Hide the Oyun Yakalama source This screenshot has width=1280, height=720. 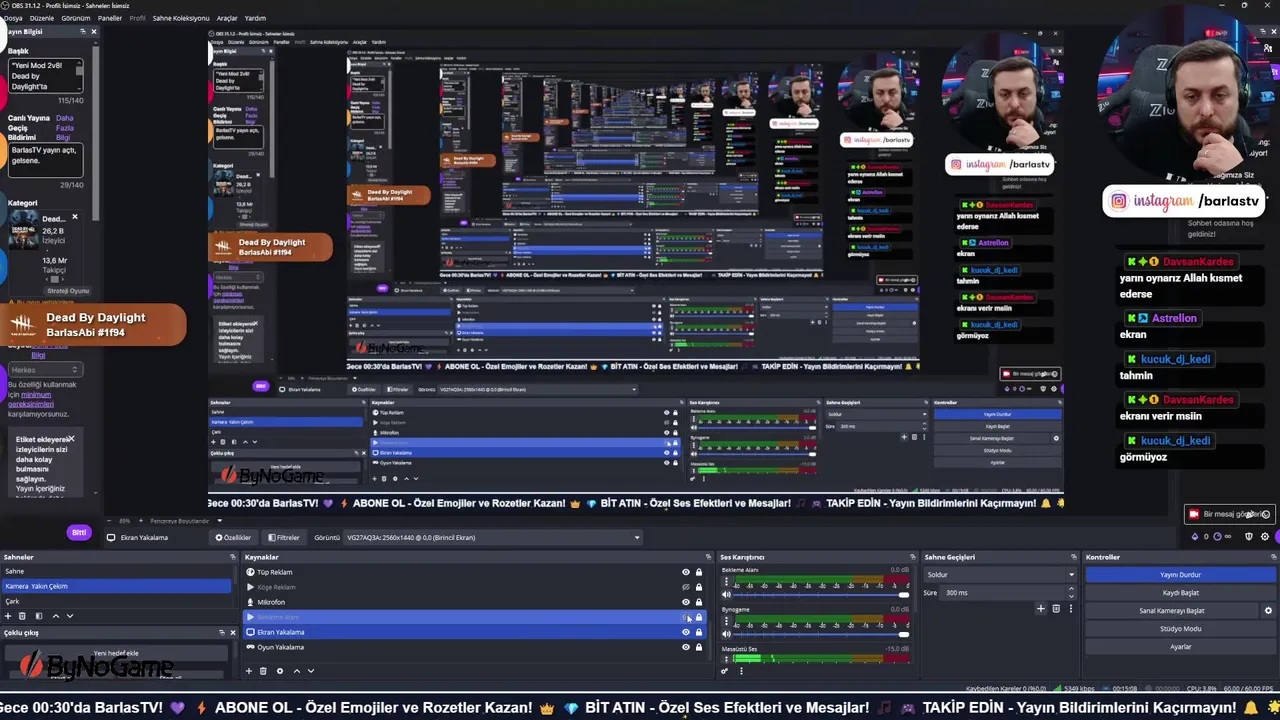pos(686,647)
